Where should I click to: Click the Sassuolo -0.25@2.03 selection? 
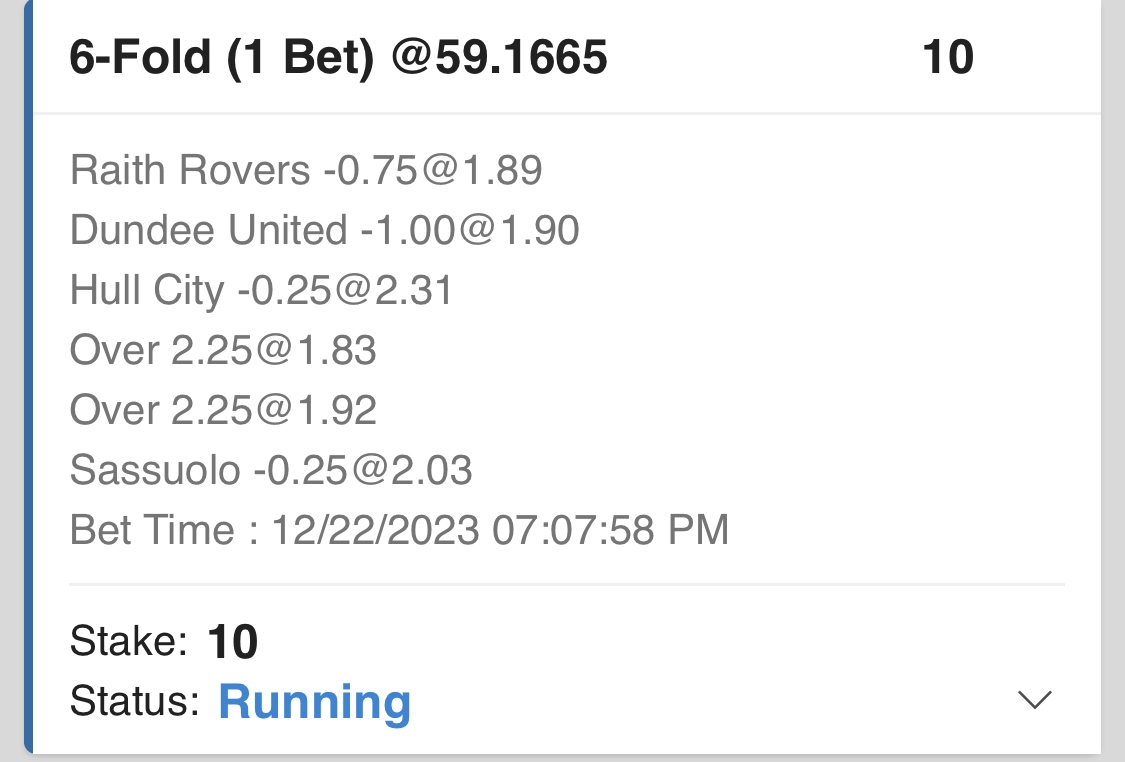(x=271, y=470)
